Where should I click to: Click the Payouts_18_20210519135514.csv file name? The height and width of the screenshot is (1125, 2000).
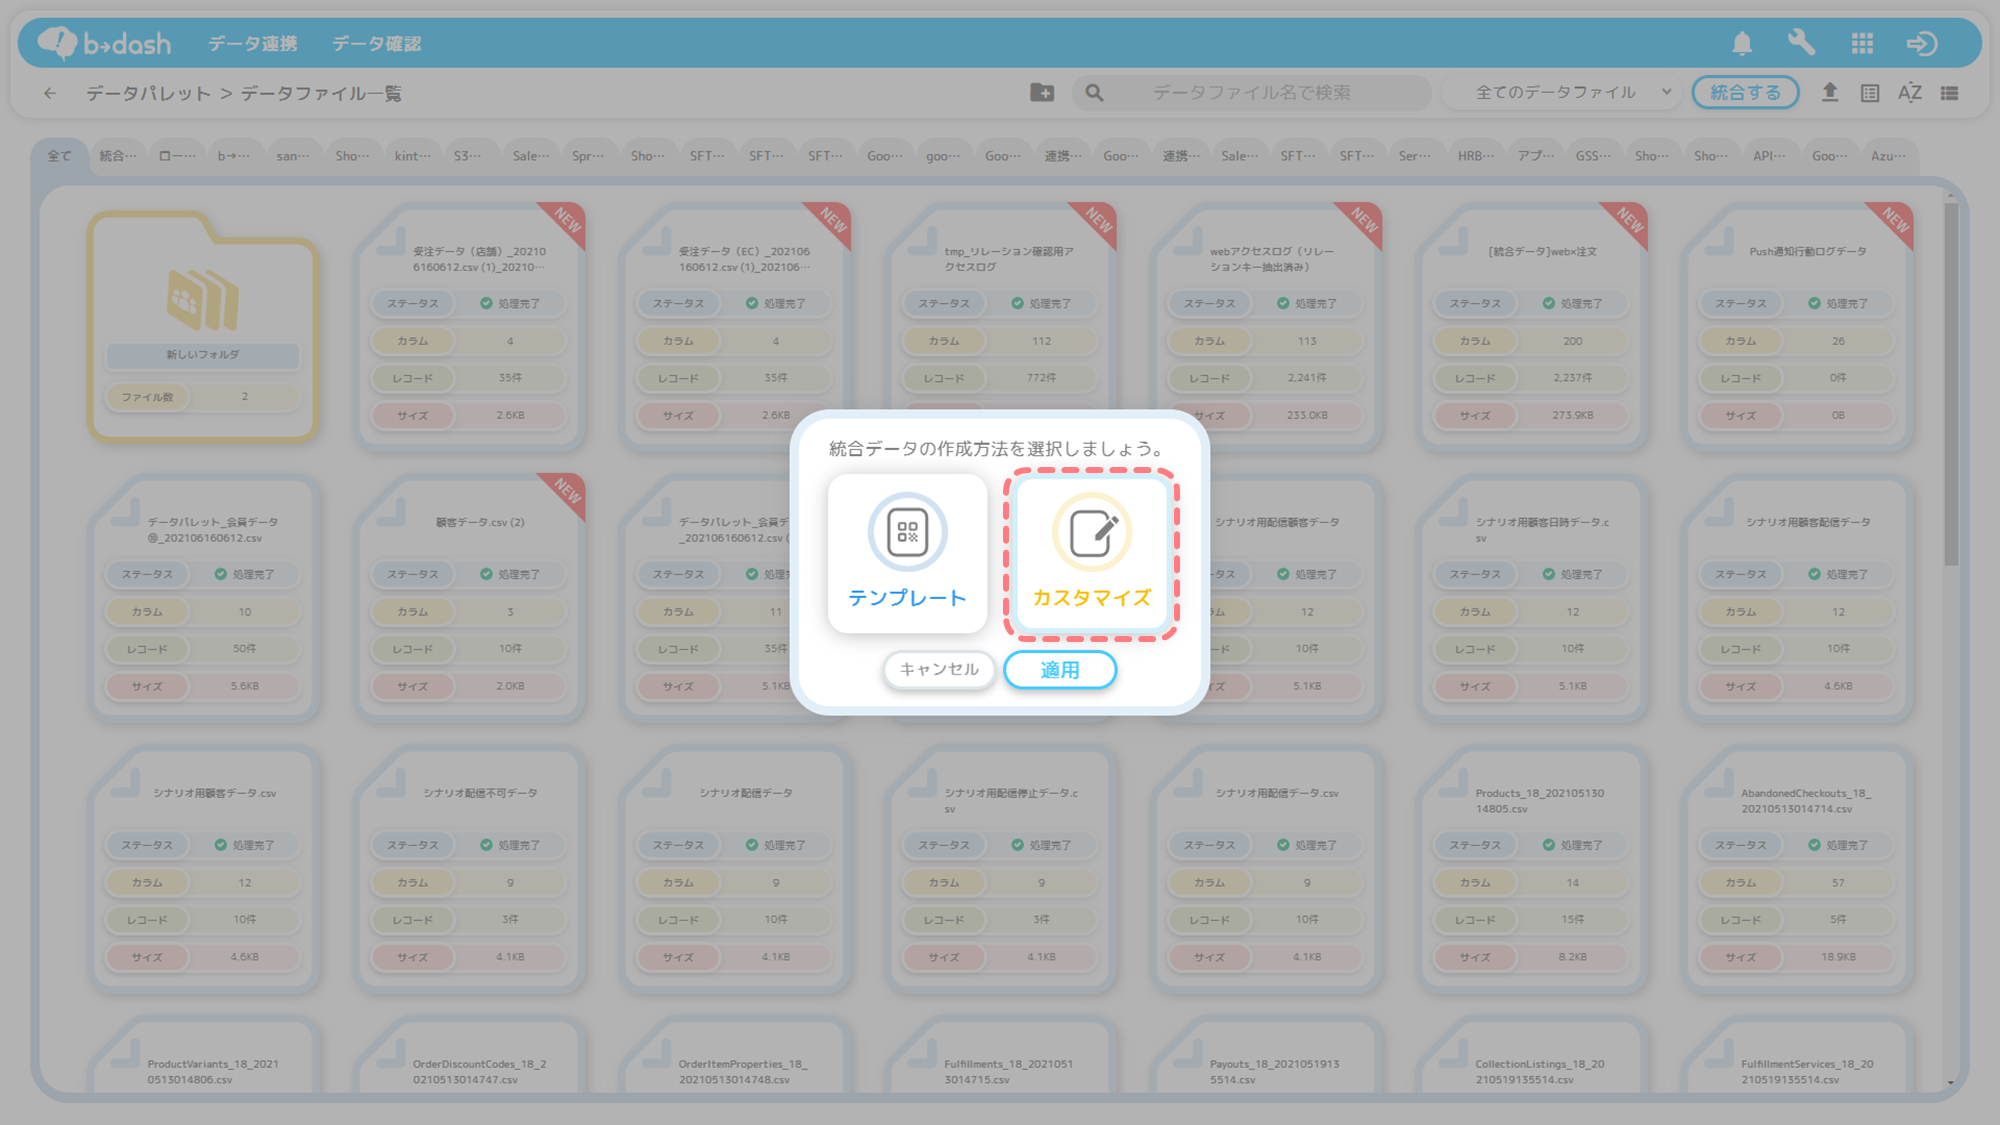(1274, 1071)
